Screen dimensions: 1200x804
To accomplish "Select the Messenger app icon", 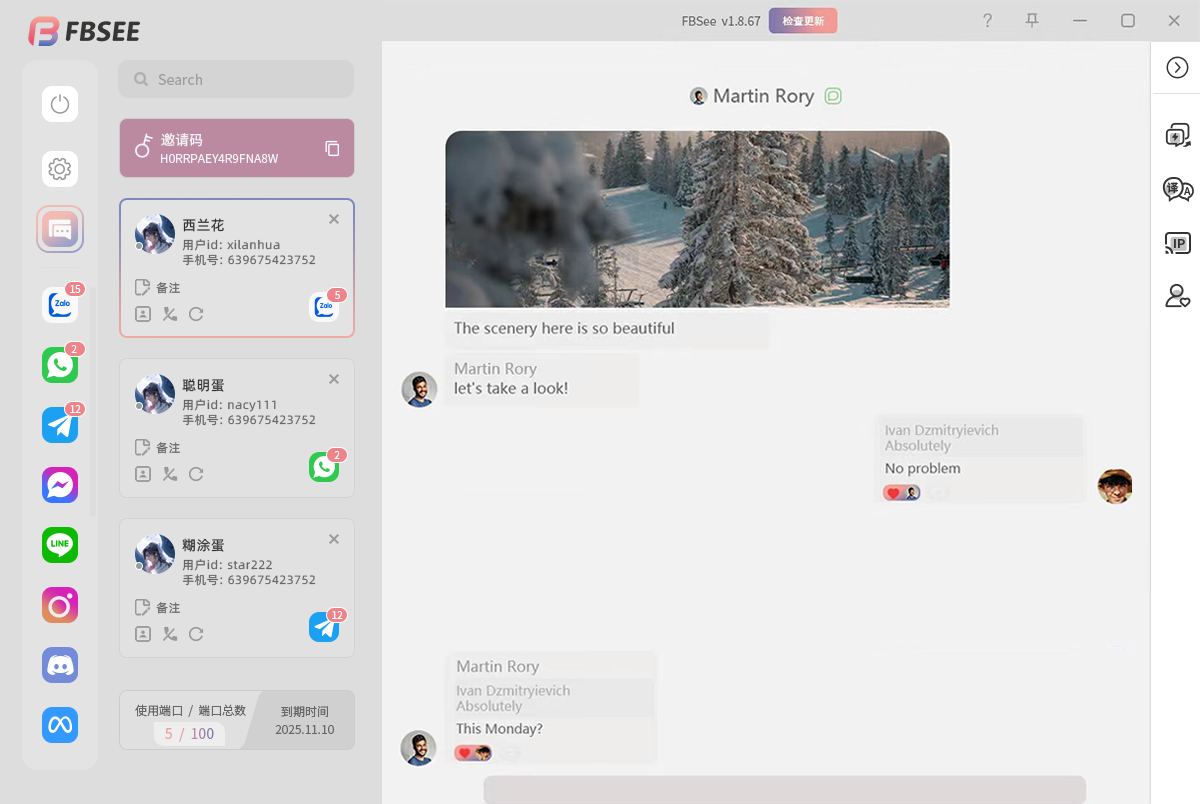I will coord(60,485).
